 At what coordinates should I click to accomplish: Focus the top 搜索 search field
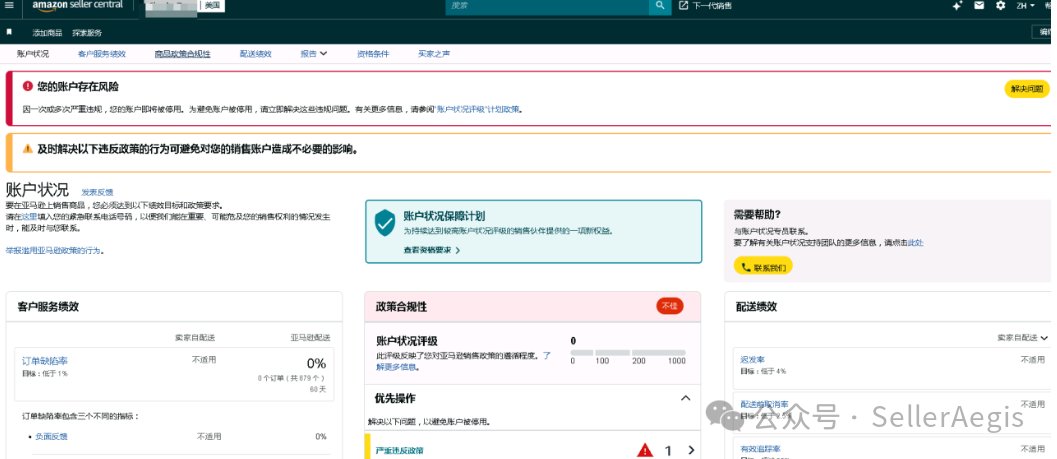click(547, 6)
